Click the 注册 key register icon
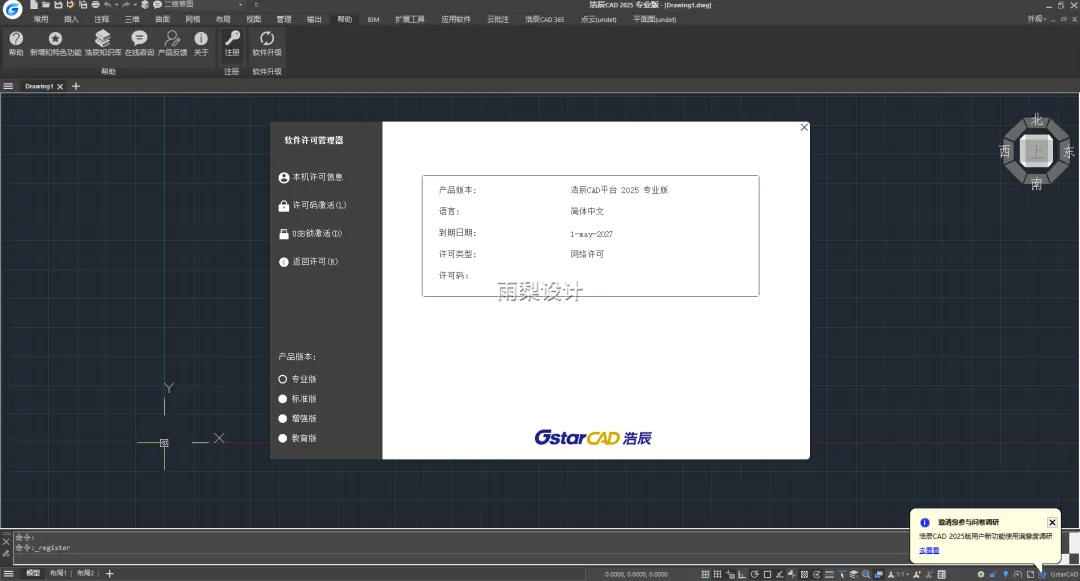Image resolution: width=1080 pixels, height=581 pixels. [x=232, y=43]
